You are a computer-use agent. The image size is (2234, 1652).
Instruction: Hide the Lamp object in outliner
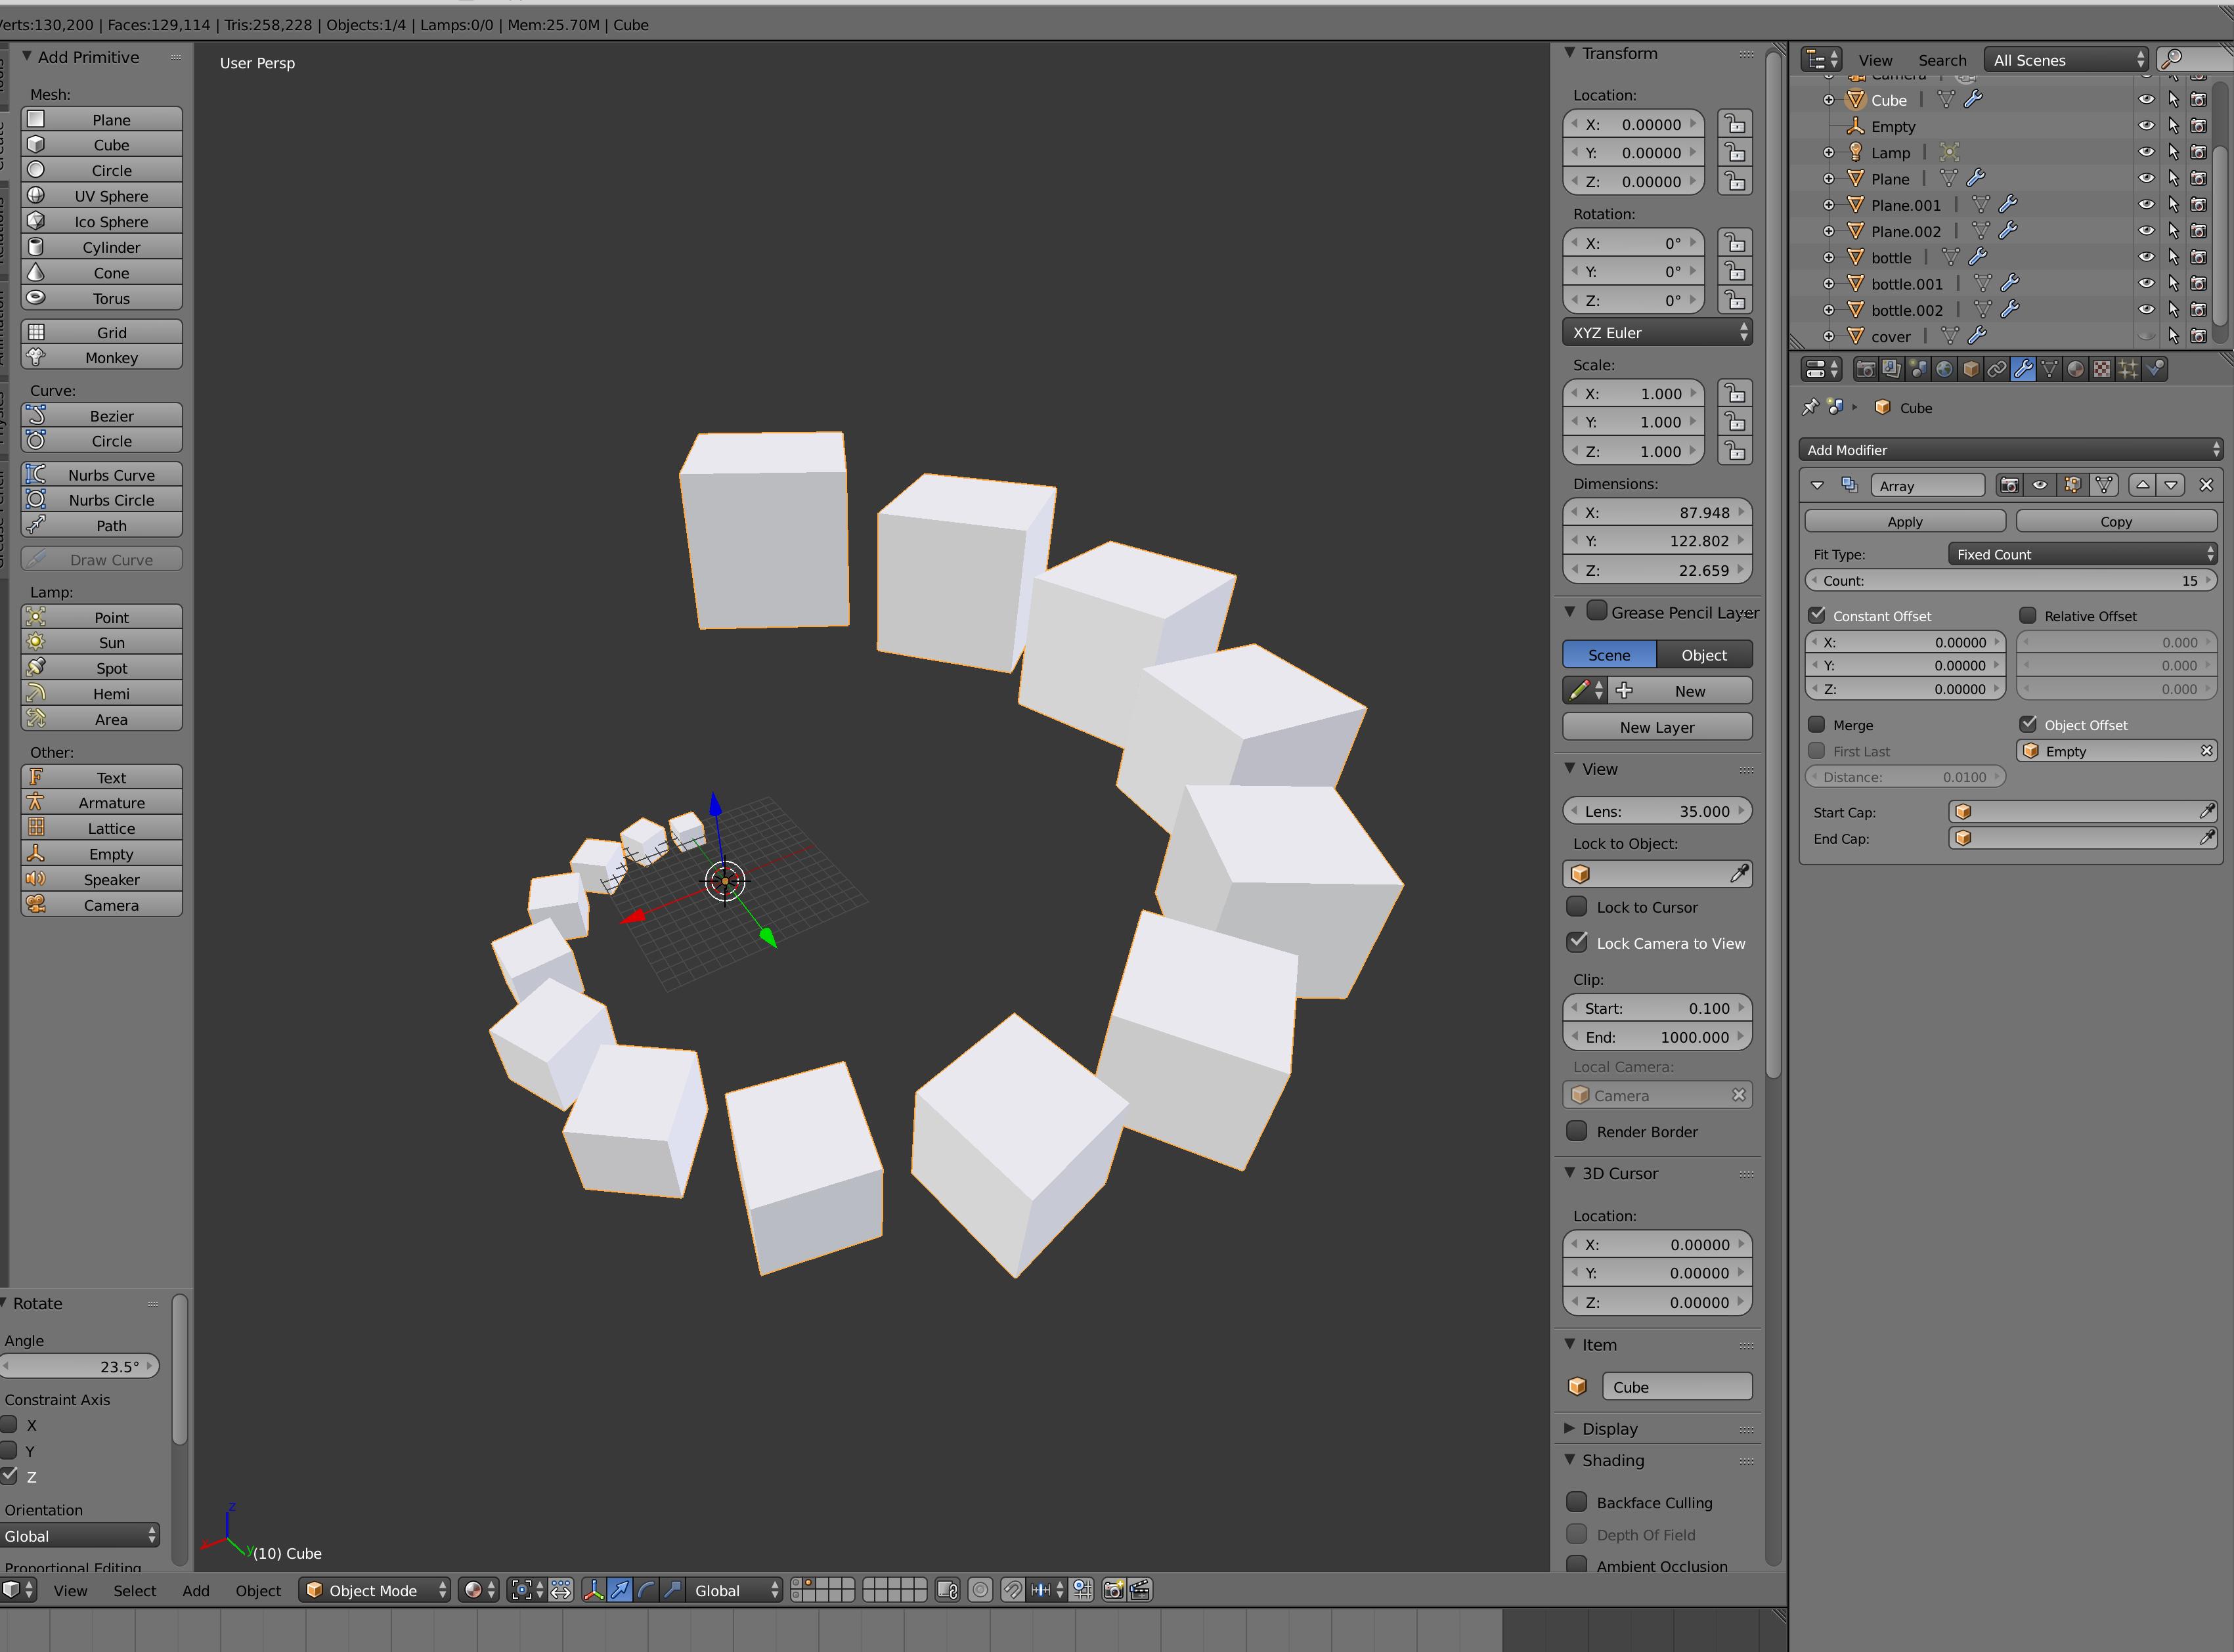pyautogui.click(x=2146, y=152)
